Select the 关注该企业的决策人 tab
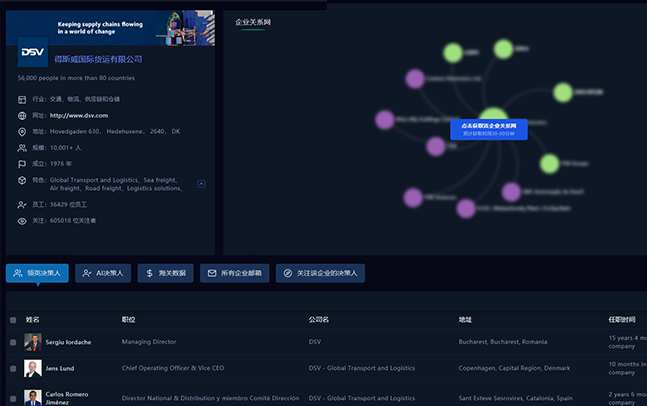Screen dimensions: 647x406 320,273
